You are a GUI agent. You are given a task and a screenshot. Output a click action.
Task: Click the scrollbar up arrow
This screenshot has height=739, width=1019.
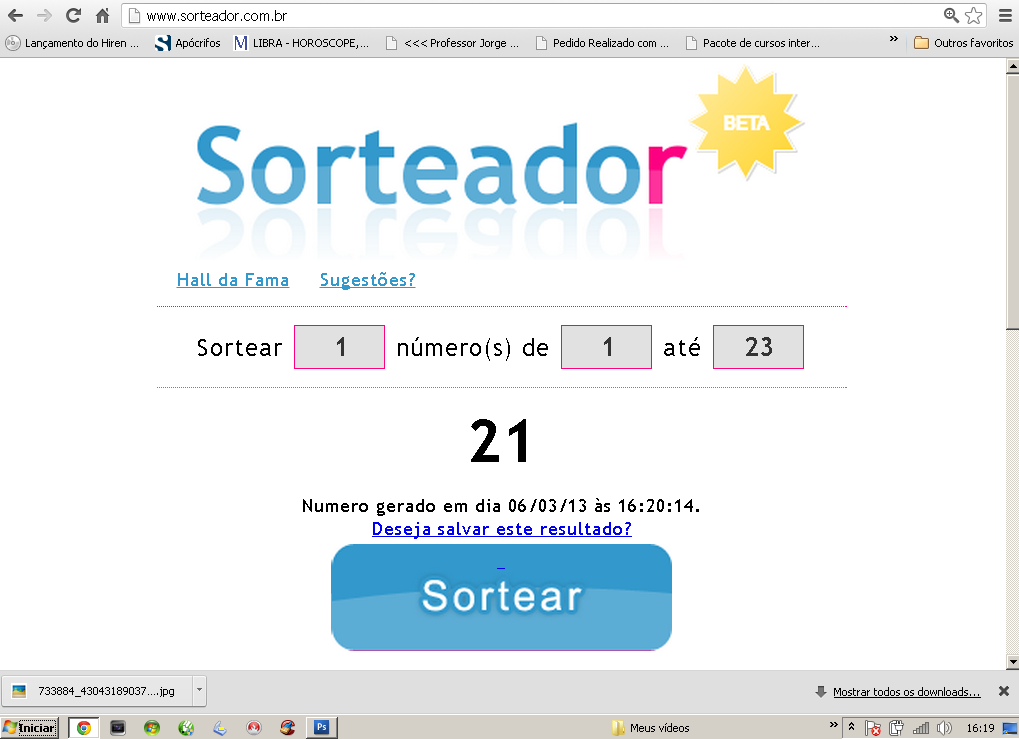click(x=1013, y=66)
